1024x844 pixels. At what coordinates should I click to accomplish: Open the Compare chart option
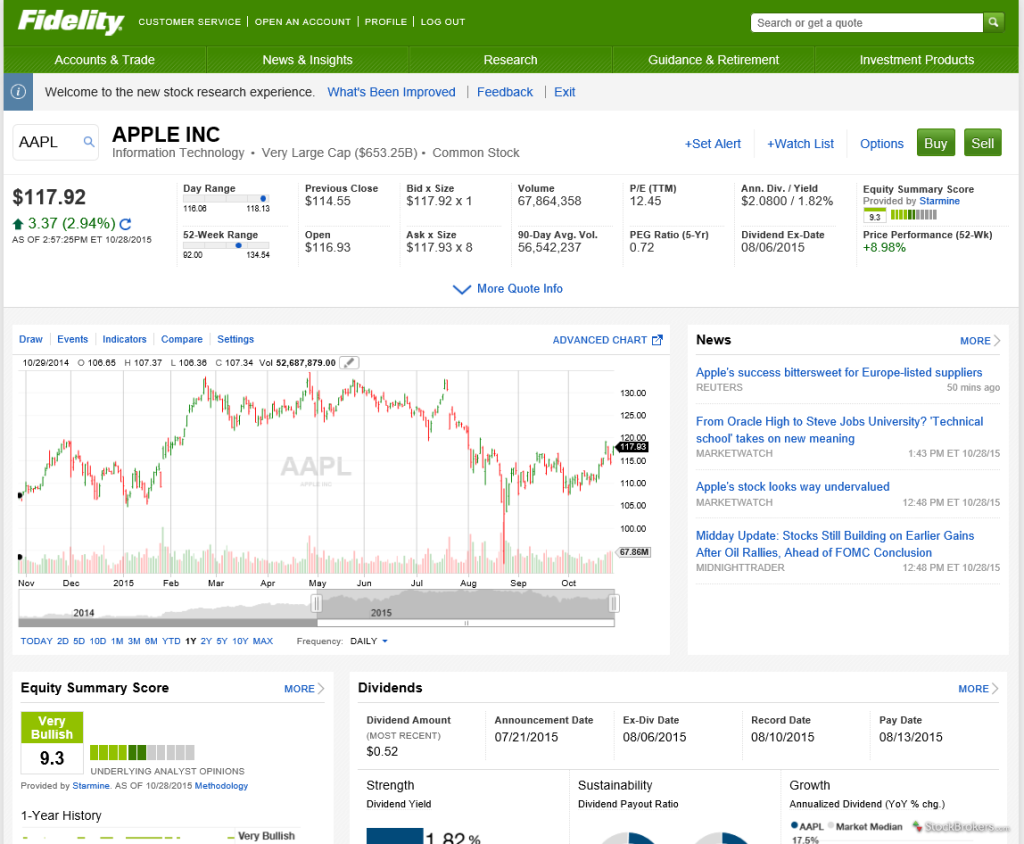(x=182, y=339)
